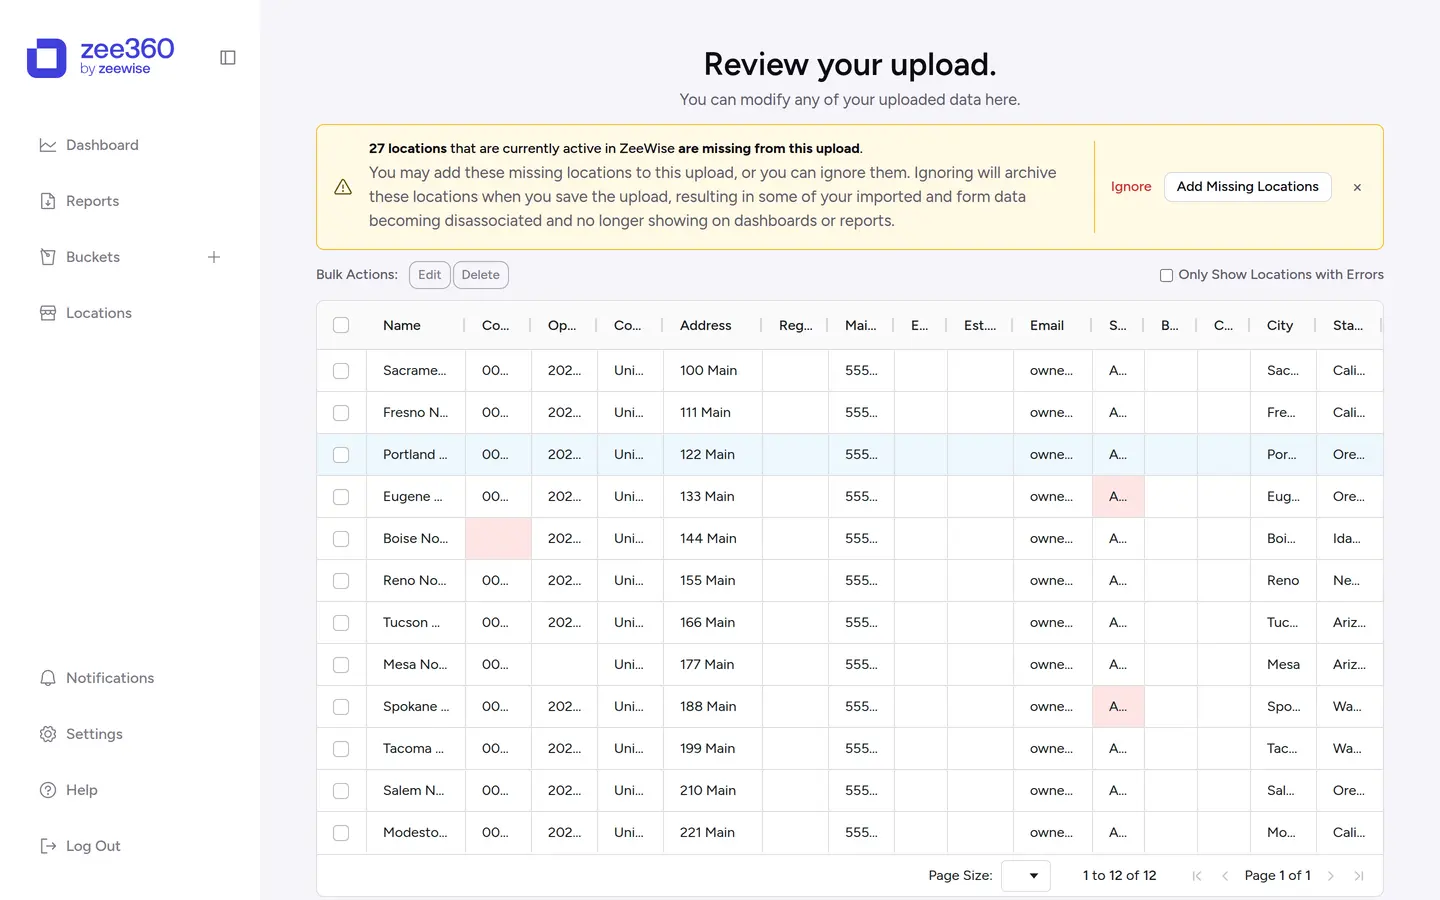Screen dimensions: 1440x900
Task: Go to the first page of results
Action: coord(1197,876)
